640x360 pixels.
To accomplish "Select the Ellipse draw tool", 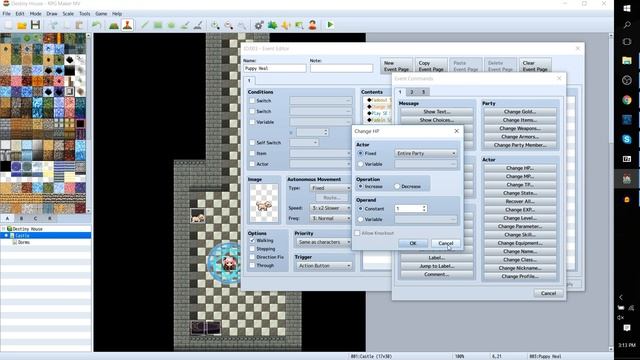I will point(171,25).
